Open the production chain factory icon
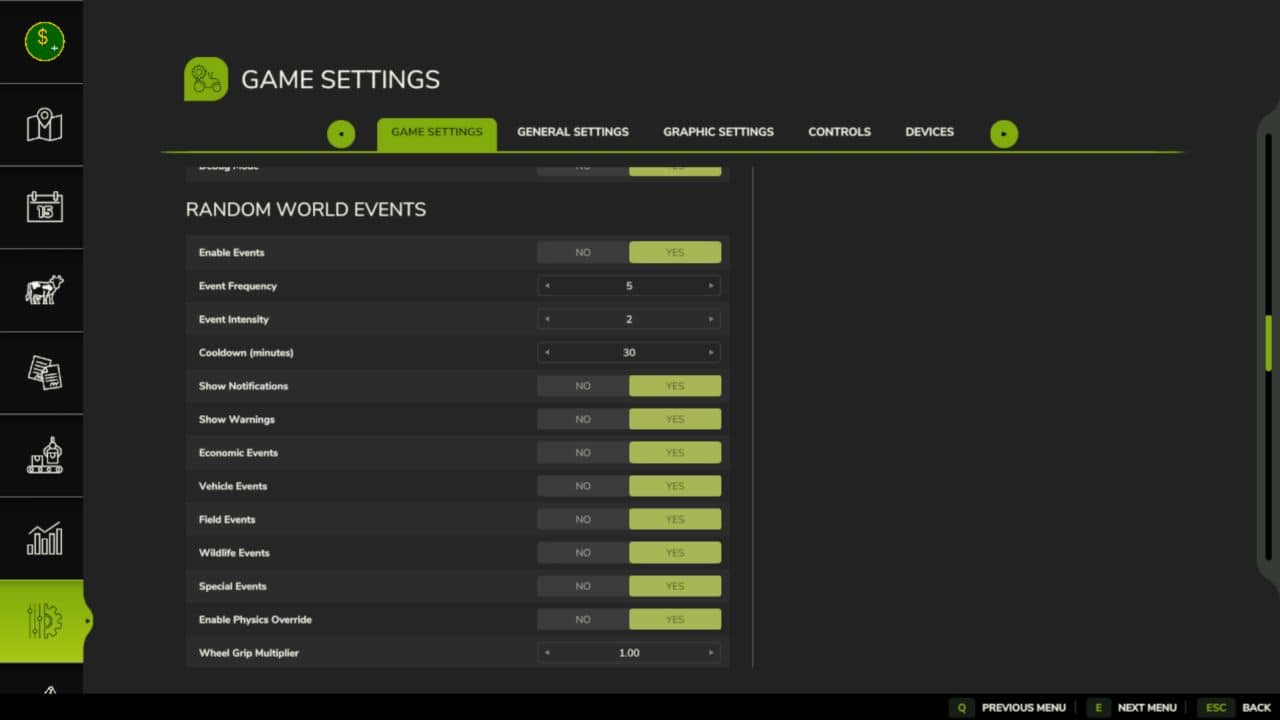 click(x=43, y=456)
